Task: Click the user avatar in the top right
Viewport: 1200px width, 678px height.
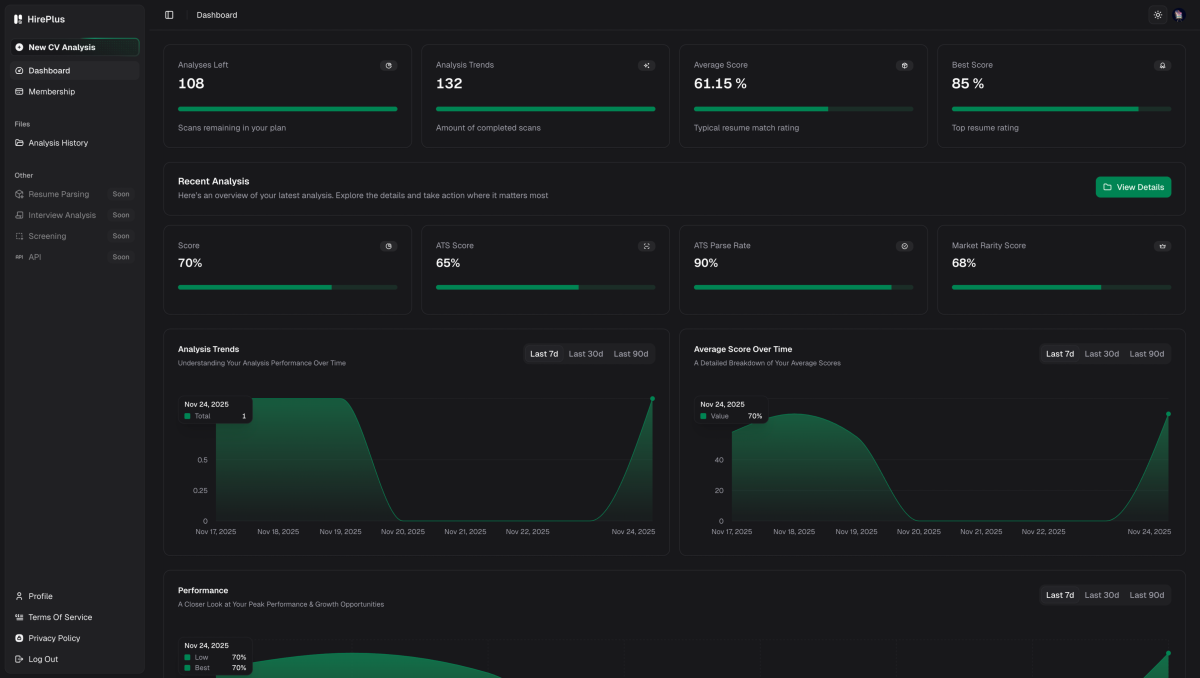Action: [x=1181, y=14]
